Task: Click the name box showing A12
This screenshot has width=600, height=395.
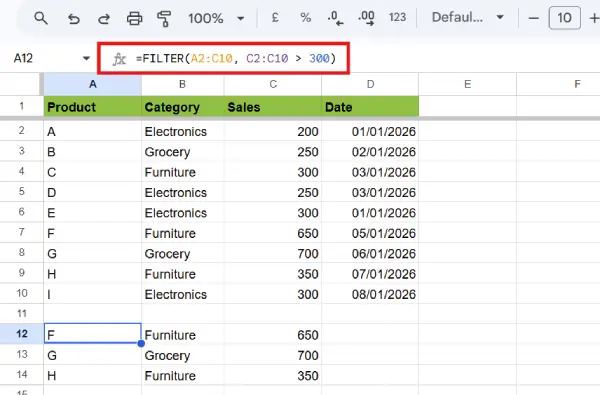Action: pyautogui.click(x=23, y=58)
